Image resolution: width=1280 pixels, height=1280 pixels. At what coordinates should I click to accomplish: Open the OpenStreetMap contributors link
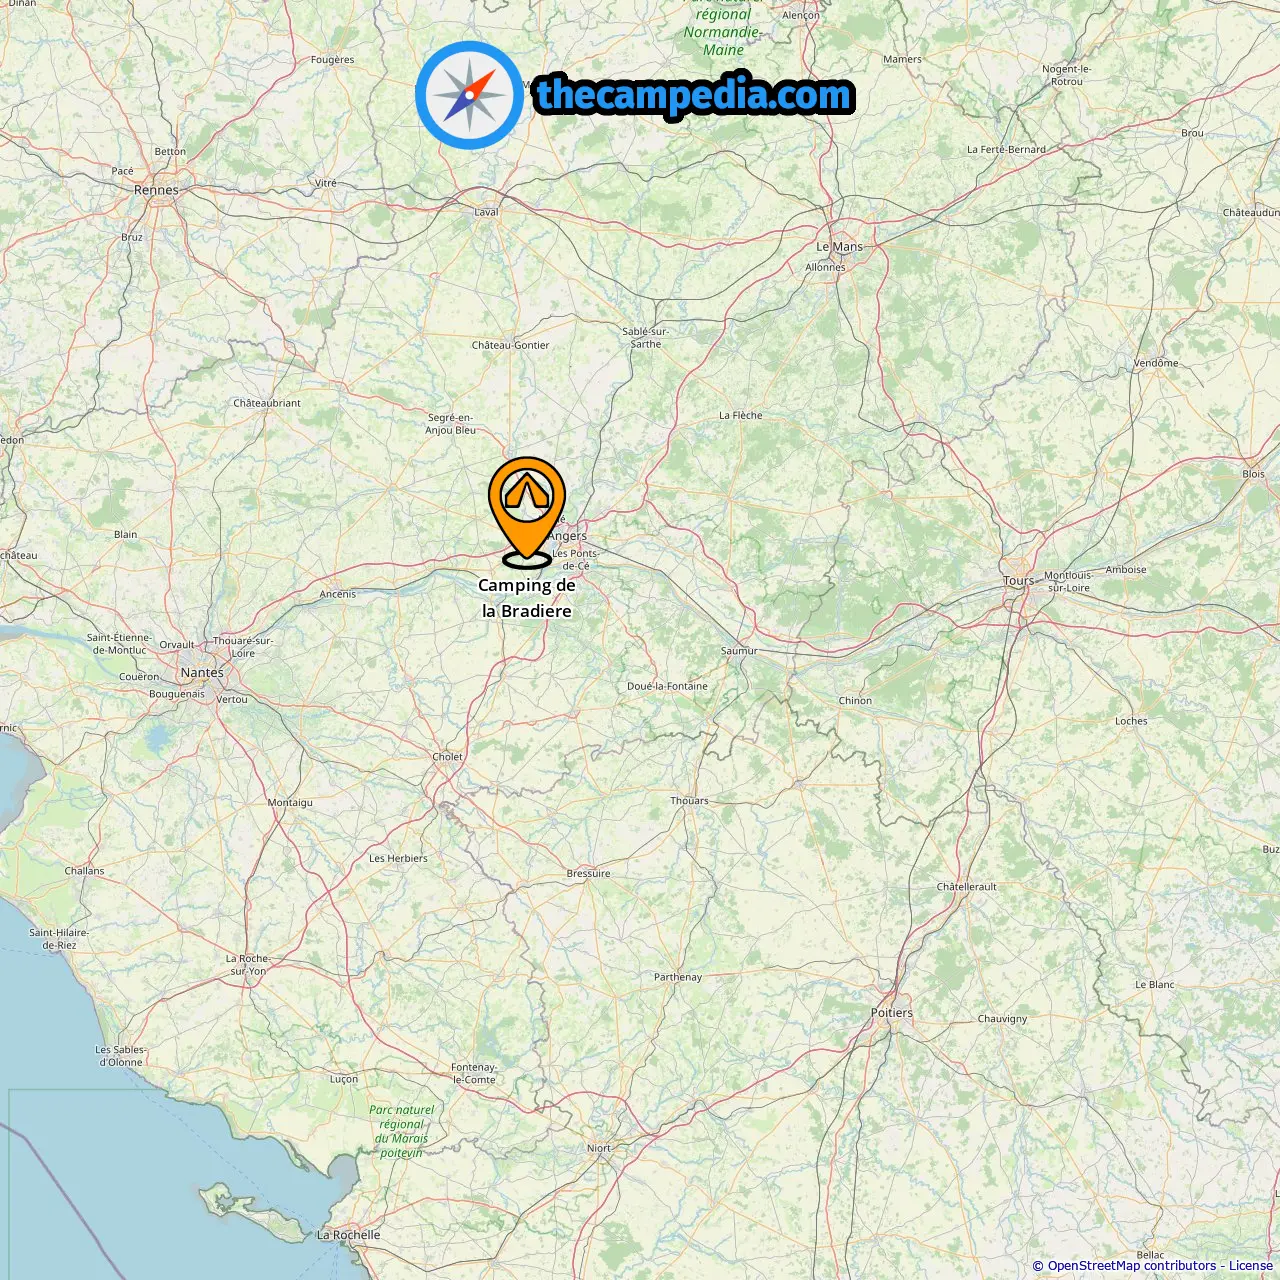1132,1266
